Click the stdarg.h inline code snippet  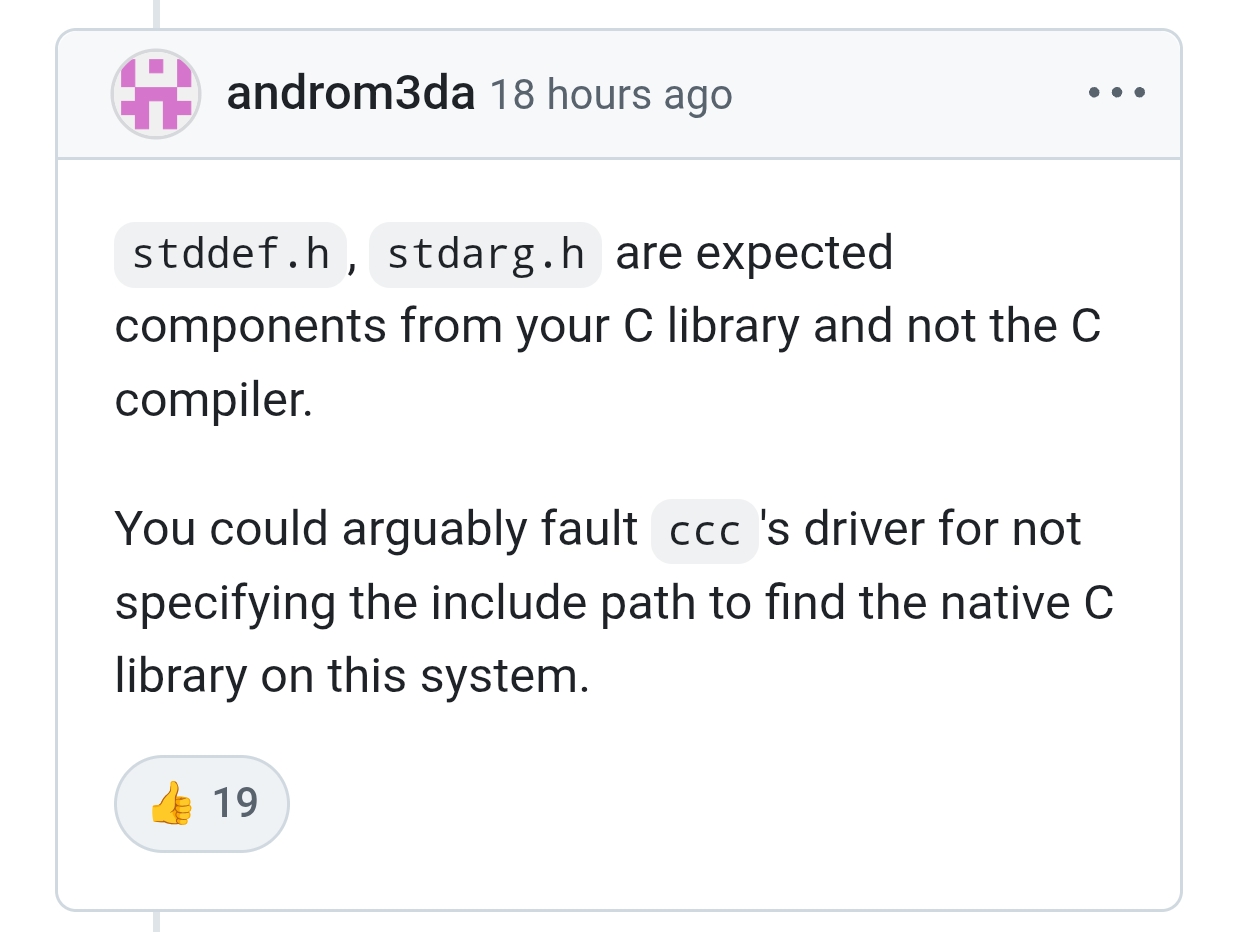485,255
